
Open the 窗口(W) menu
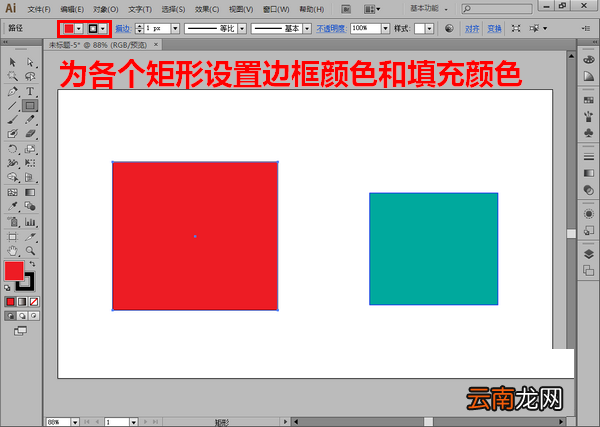pos(276,9)
